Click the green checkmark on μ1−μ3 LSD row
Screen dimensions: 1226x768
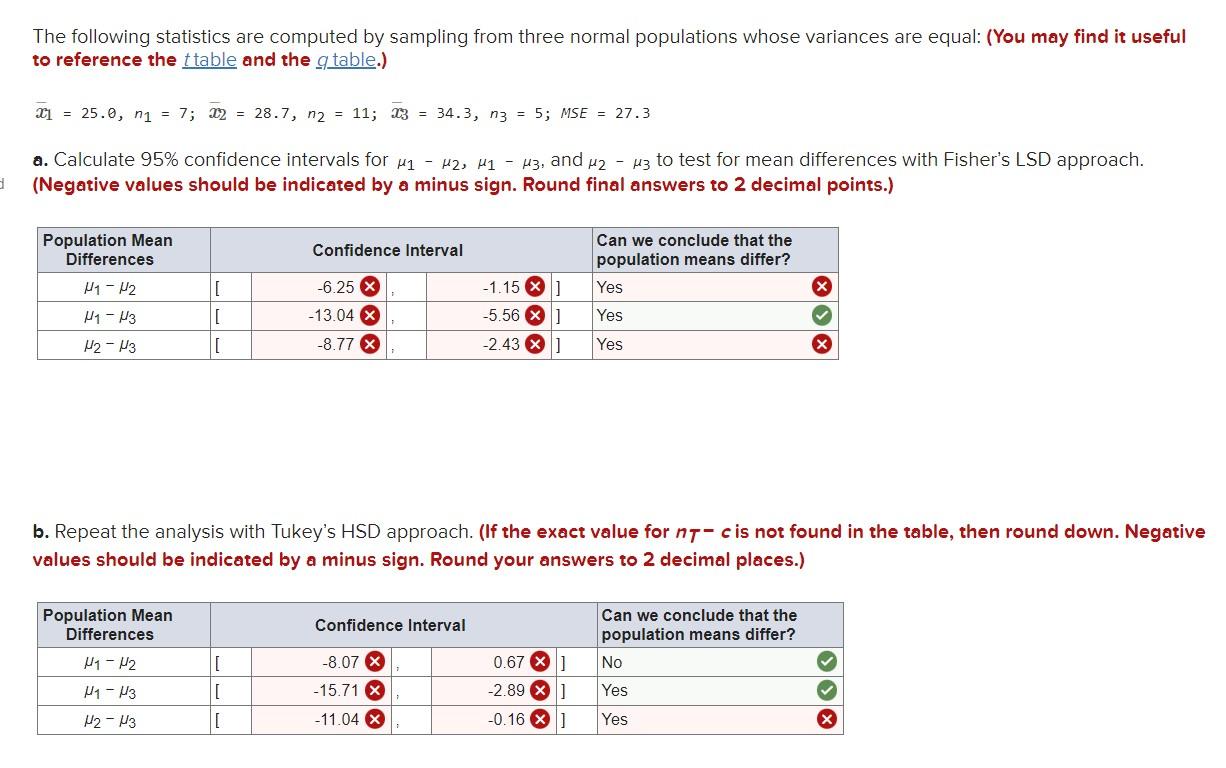(x=823, y=315)
